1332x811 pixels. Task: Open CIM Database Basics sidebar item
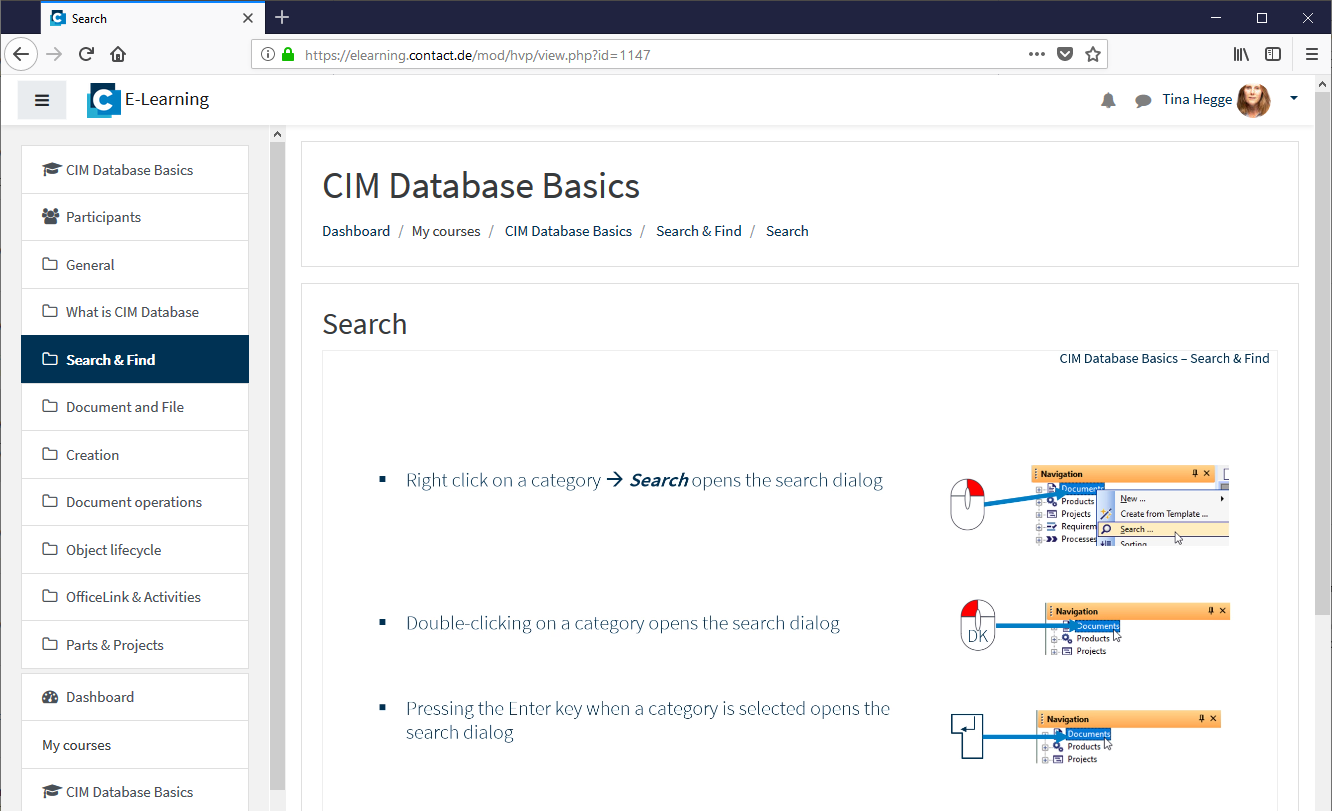tap(135, 170)
